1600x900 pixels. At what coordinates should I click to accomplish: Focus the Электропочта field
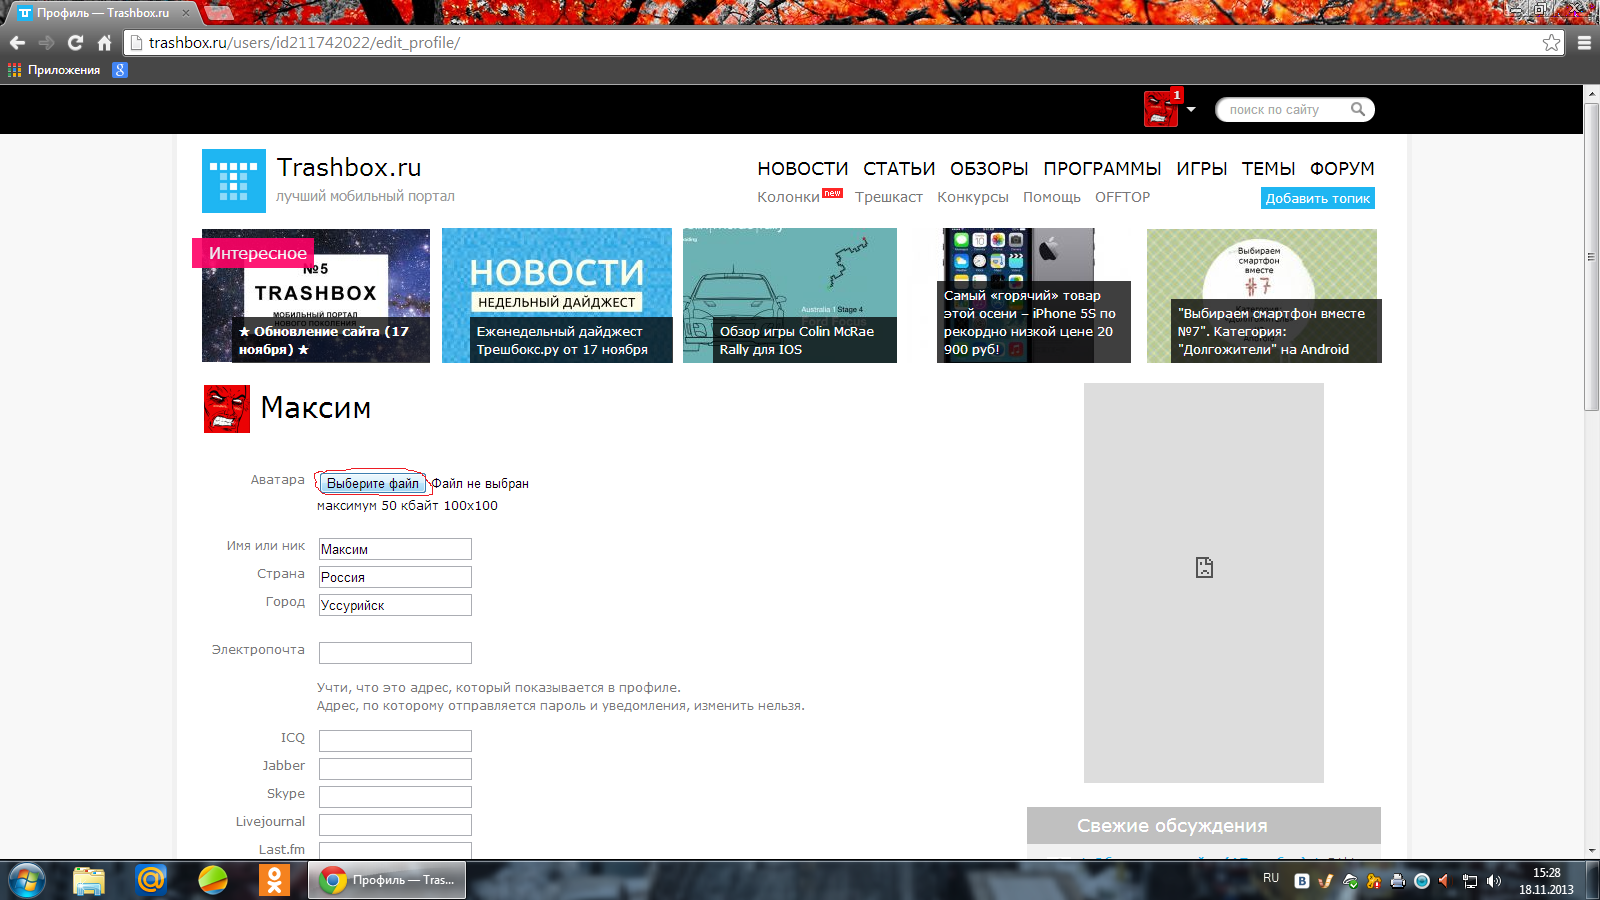[x=395, y=653]
